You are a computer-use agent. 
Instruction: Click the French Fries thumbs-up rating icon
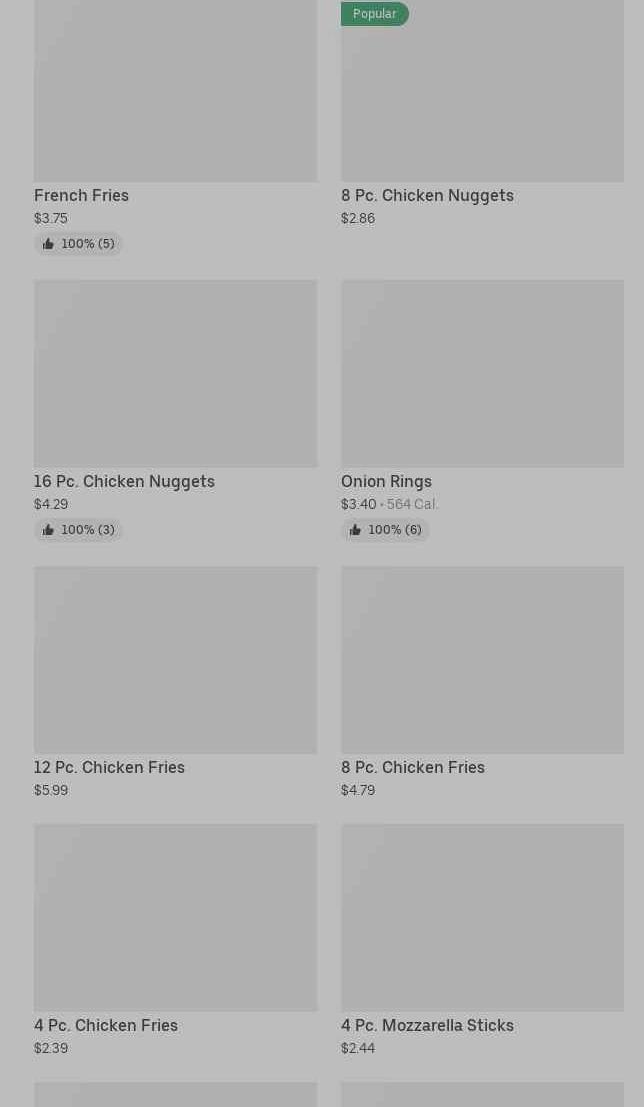tap(48, 244)
